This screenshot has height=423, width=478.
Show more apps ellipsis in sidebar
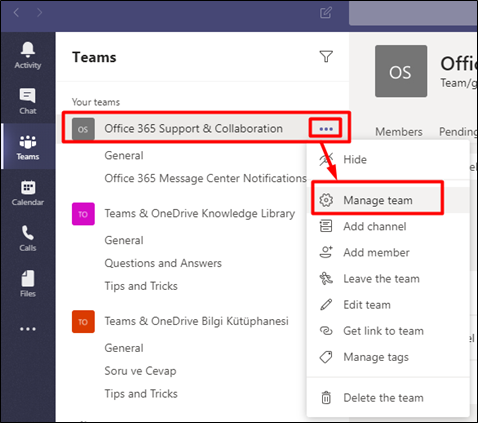[28, 329]
